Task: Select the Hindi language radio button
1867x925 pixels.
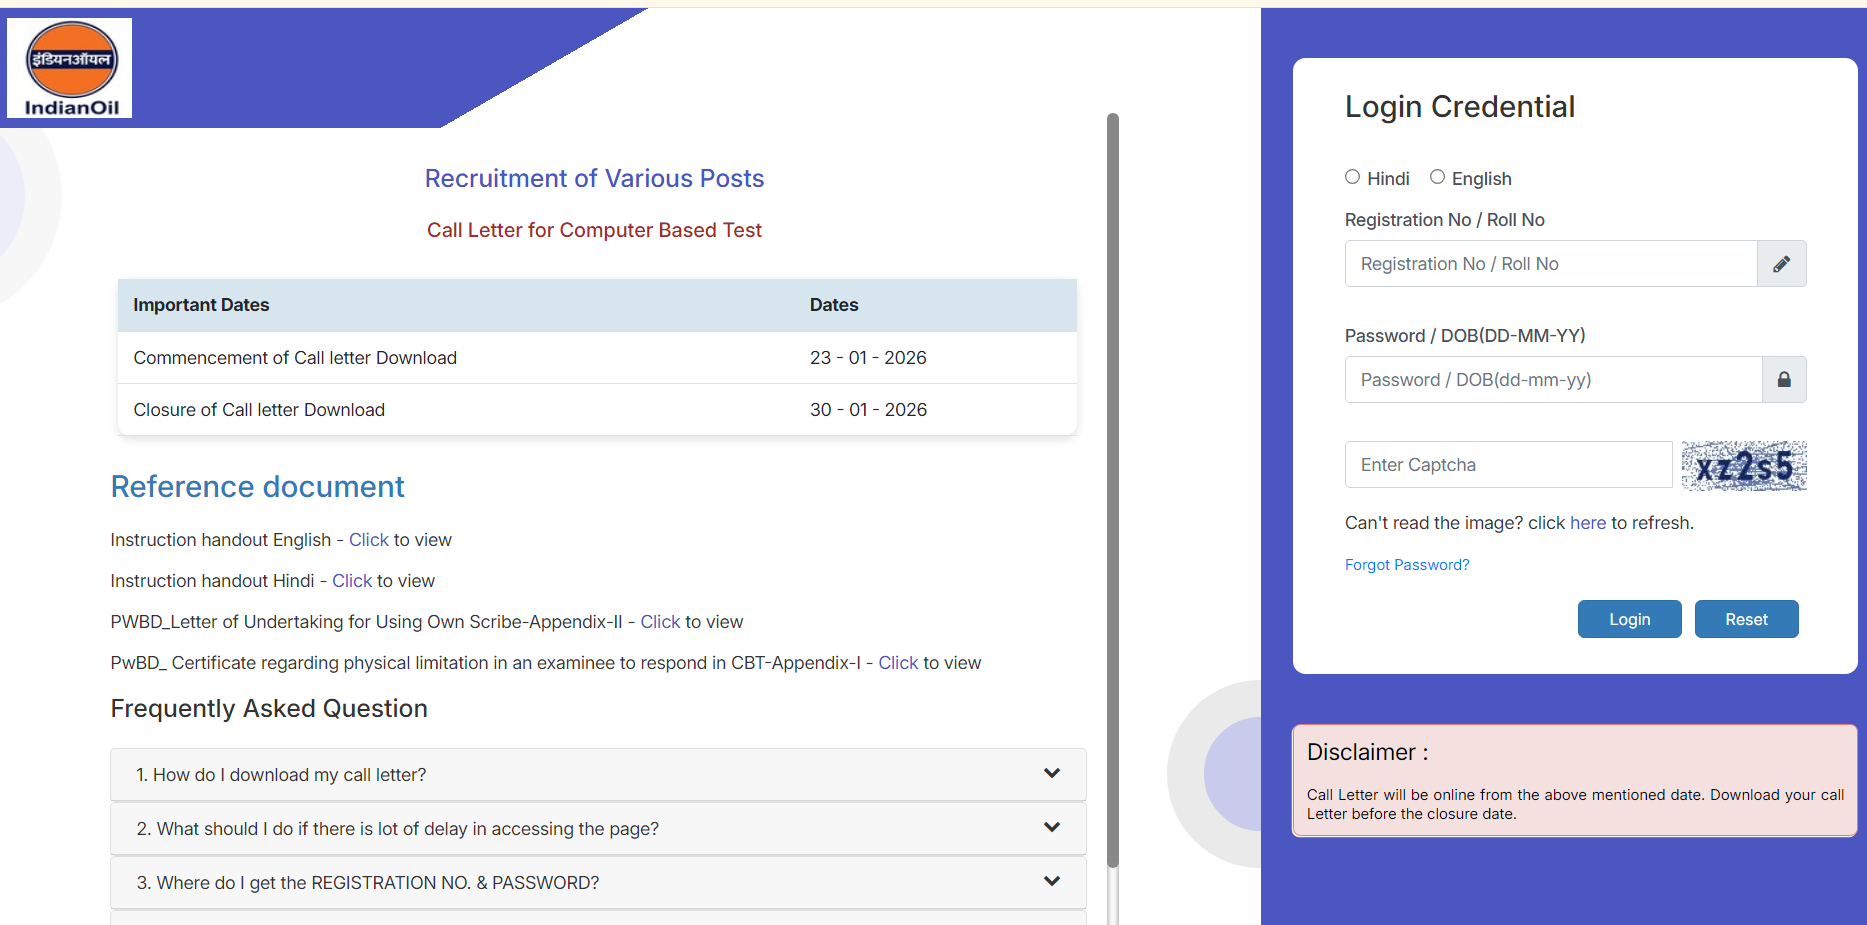Action: [x=1352, y=177]
